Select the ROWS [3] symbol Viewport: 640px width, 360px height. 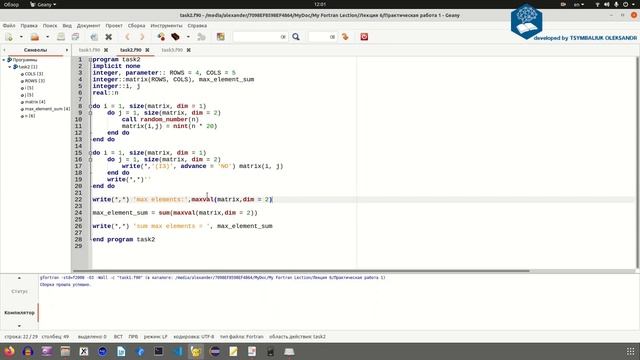(34, 81)
